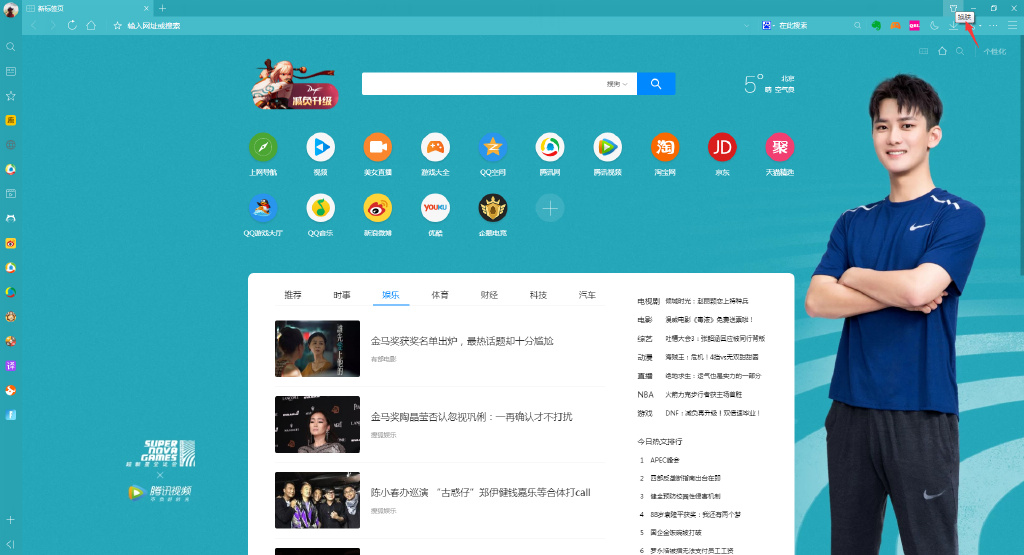Click sidebar game controller icon

tap(10, 219)
